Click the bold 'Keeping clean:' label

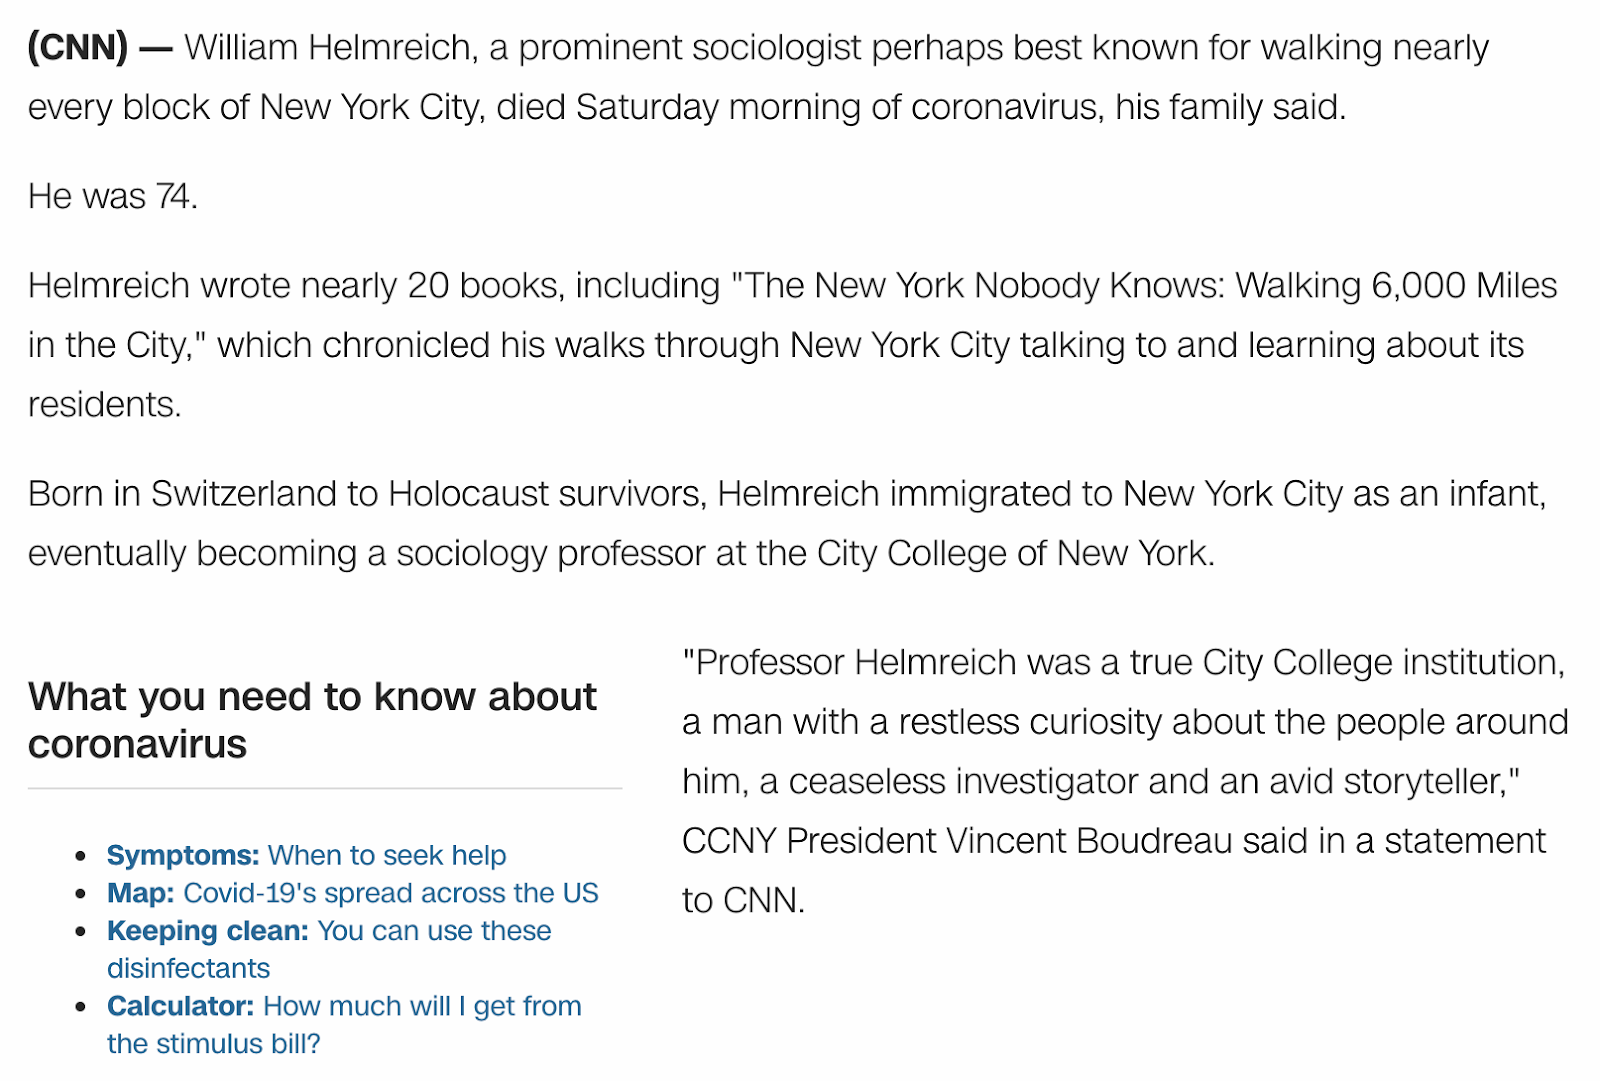click(208, 930)
